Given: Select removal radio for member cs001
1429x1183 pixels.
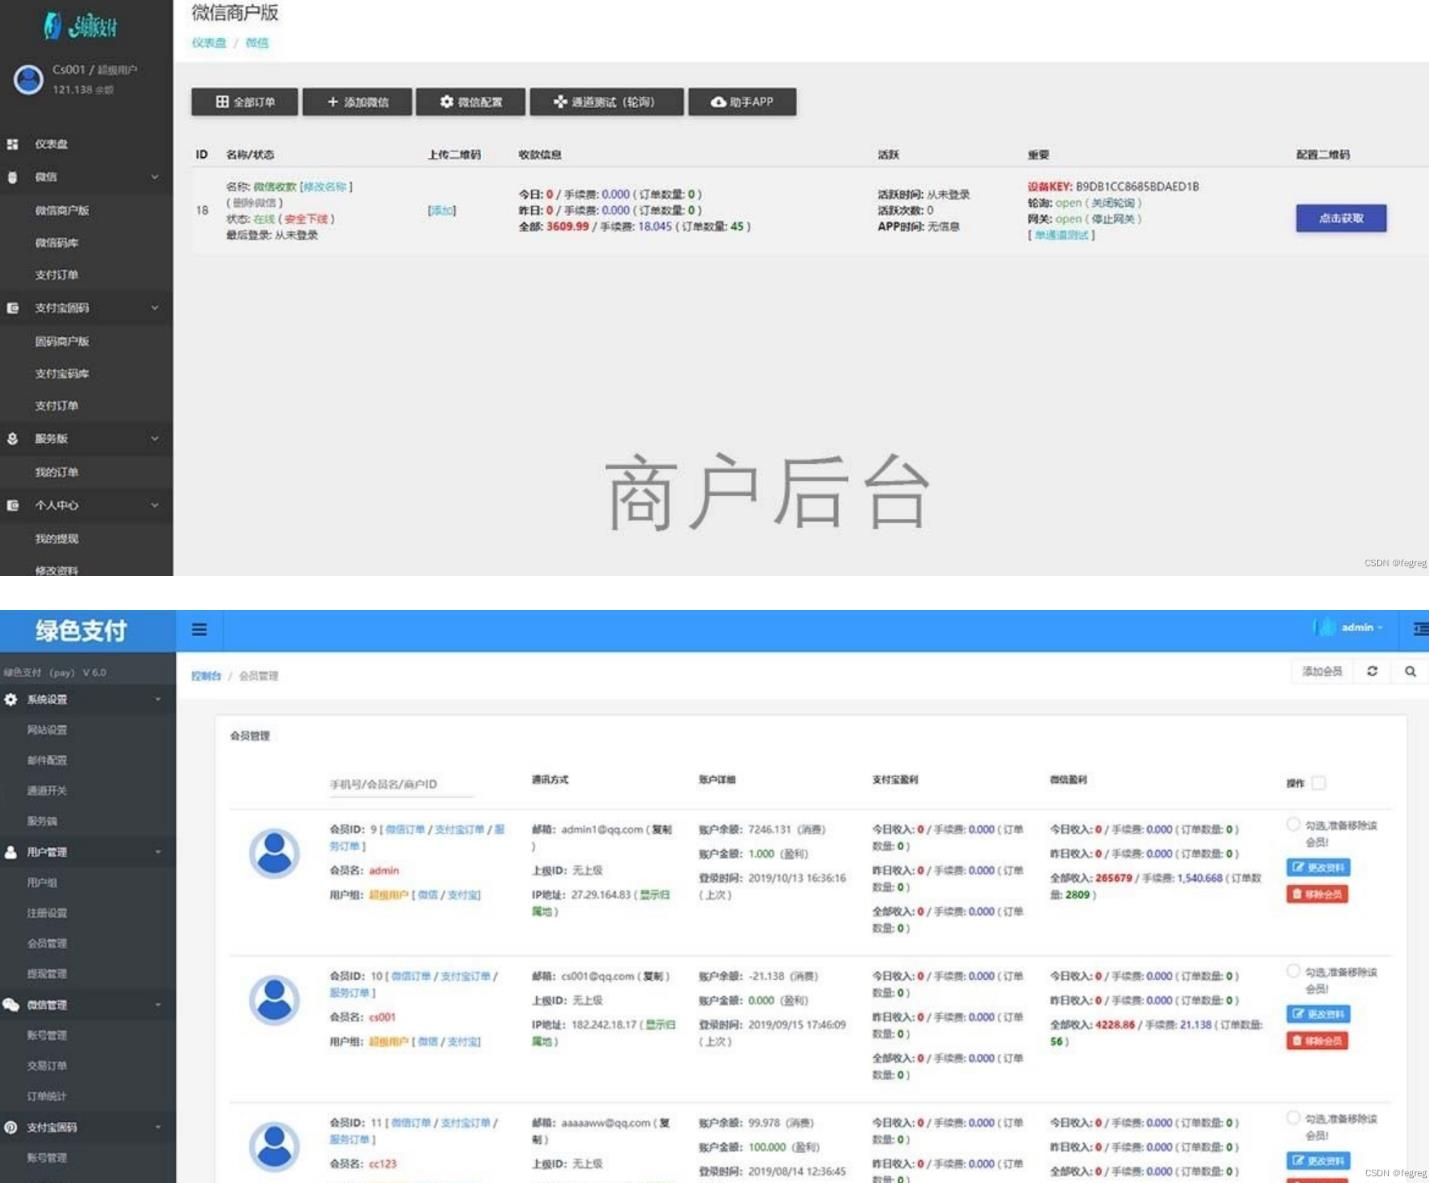Looking at the screenshot, I should click(1293, 971).
